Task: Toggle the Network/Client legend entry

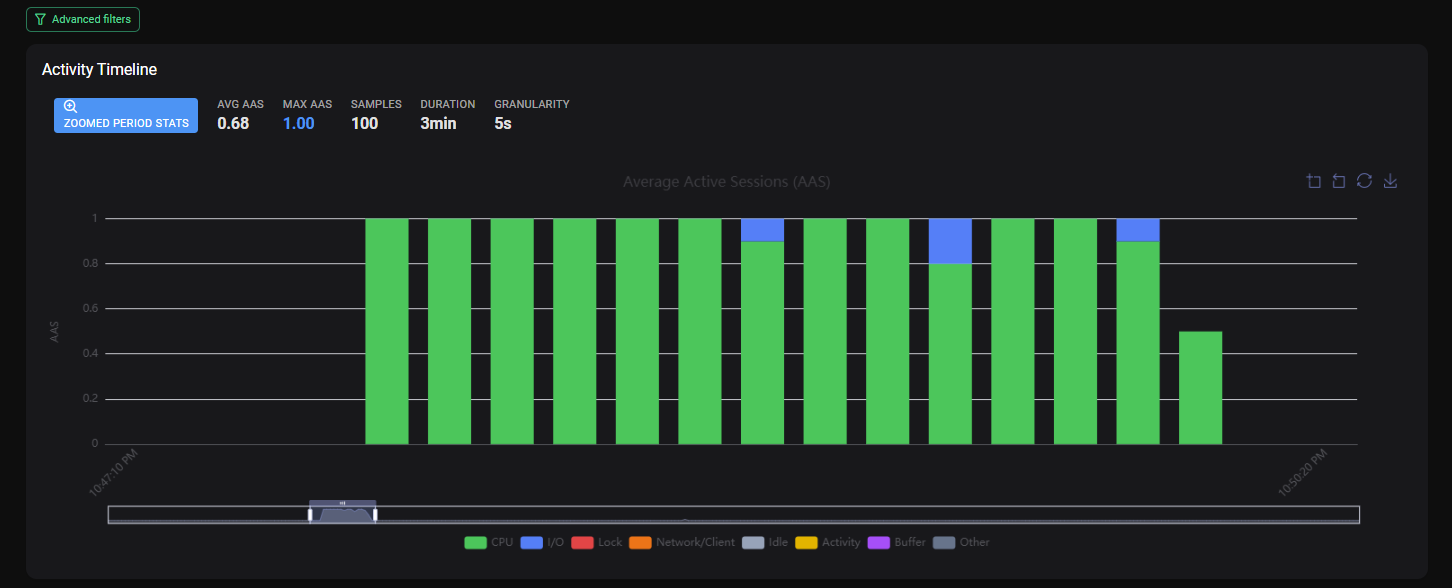Action: point(682,542)
